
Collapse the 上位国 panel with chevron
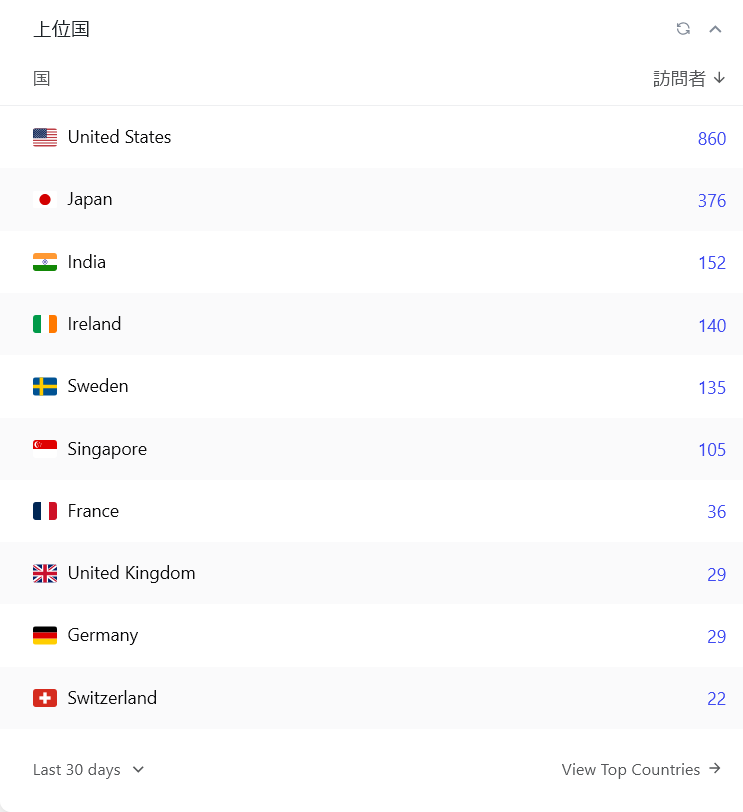[715, 29]
